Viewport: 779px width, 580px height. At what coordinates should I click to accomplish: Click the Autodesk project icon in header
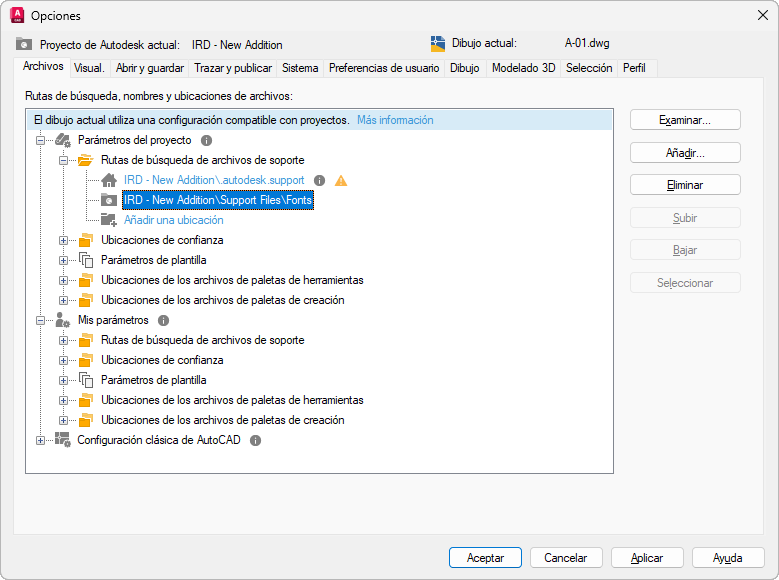tap(24, 45)
